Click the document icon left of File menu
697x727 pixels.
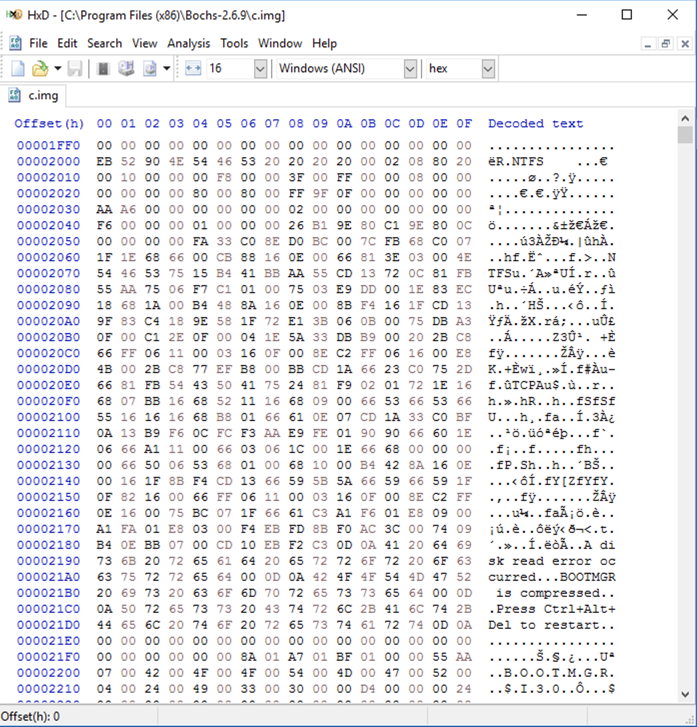coord(15,43)
